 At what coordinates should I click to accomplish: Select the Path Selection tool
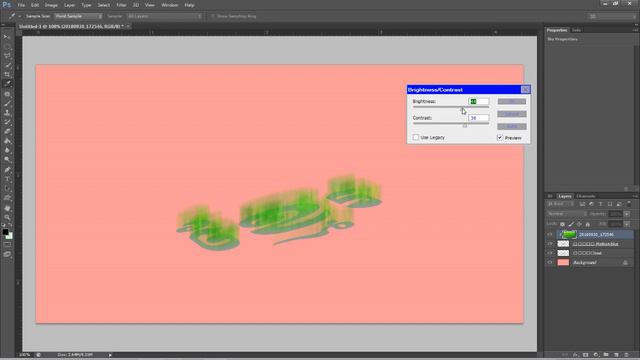(x=7, y=189)
